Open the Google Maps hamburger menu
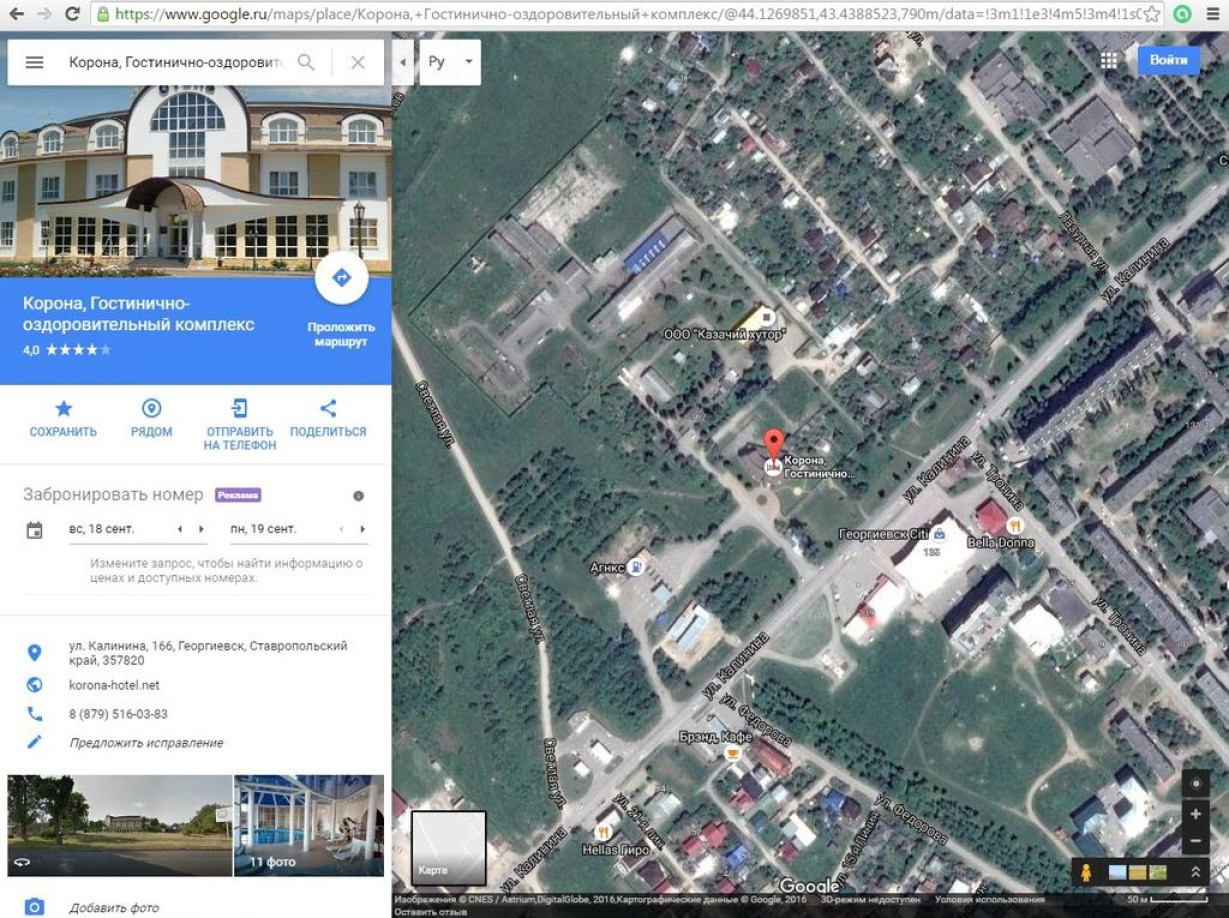 (34, 62)
